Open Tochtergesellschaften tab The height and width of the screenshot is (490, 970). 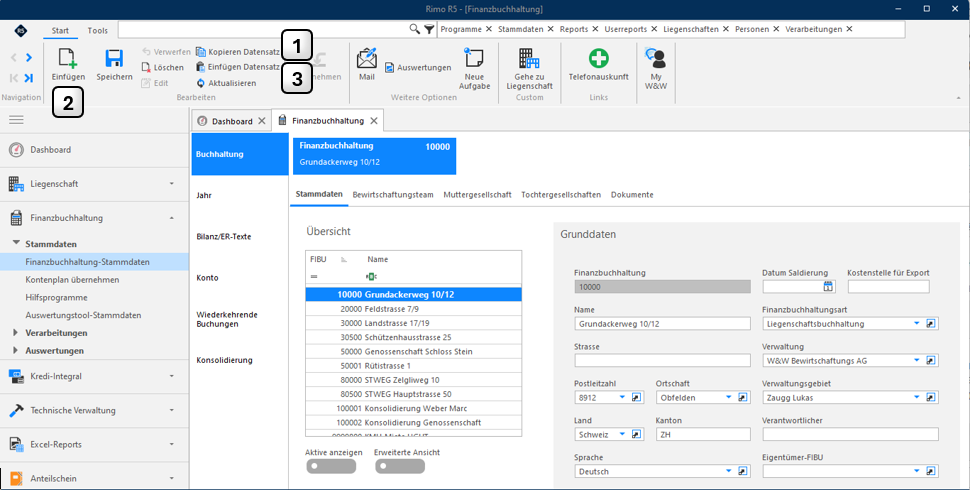tap(561, 194)
